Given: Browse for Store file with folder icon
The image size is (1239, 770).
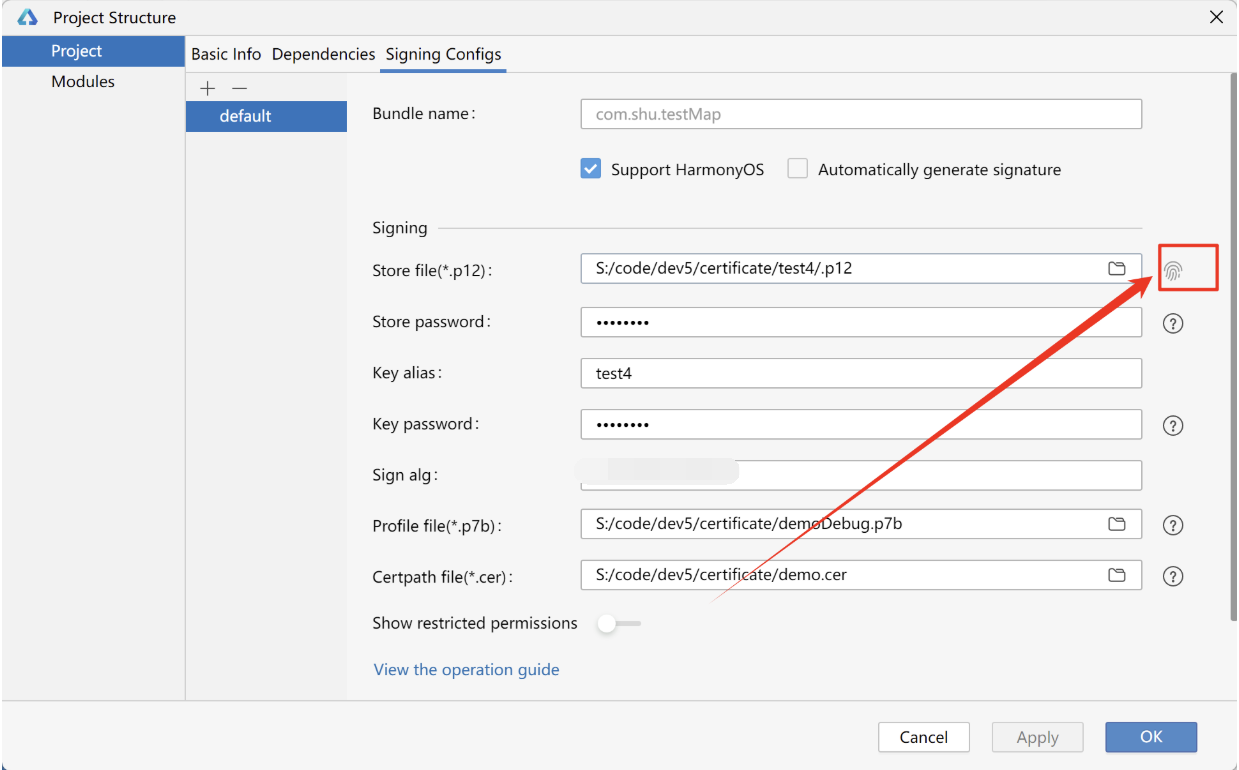Looking at the screenshot, I should click(1117, 269).
